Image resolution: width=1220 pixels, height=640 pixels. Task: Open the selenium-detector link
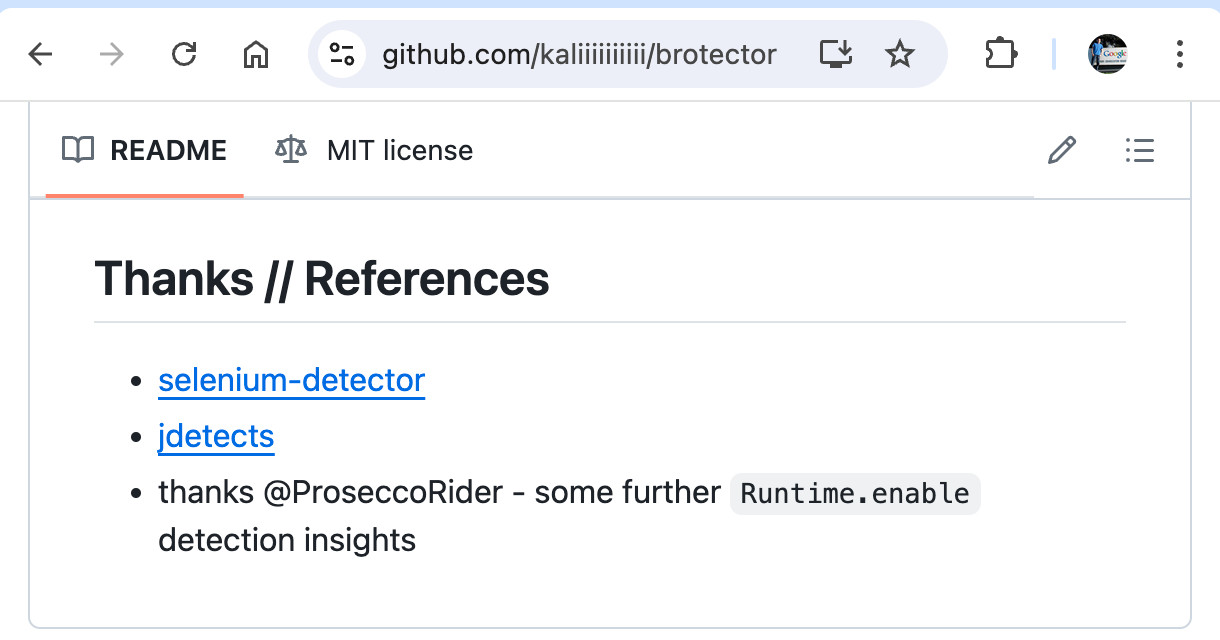[292, 380]
